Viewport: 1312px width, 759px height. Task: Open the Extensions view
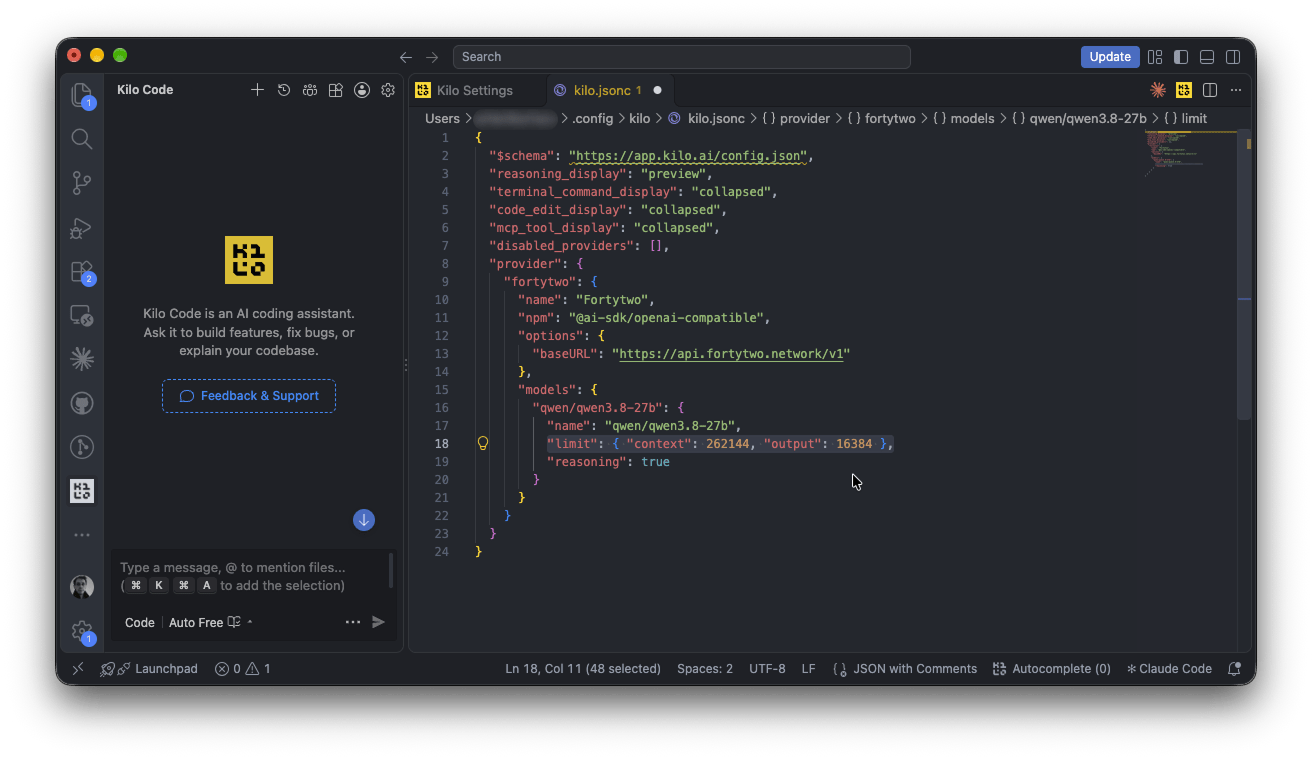click(x=82, y=272)
